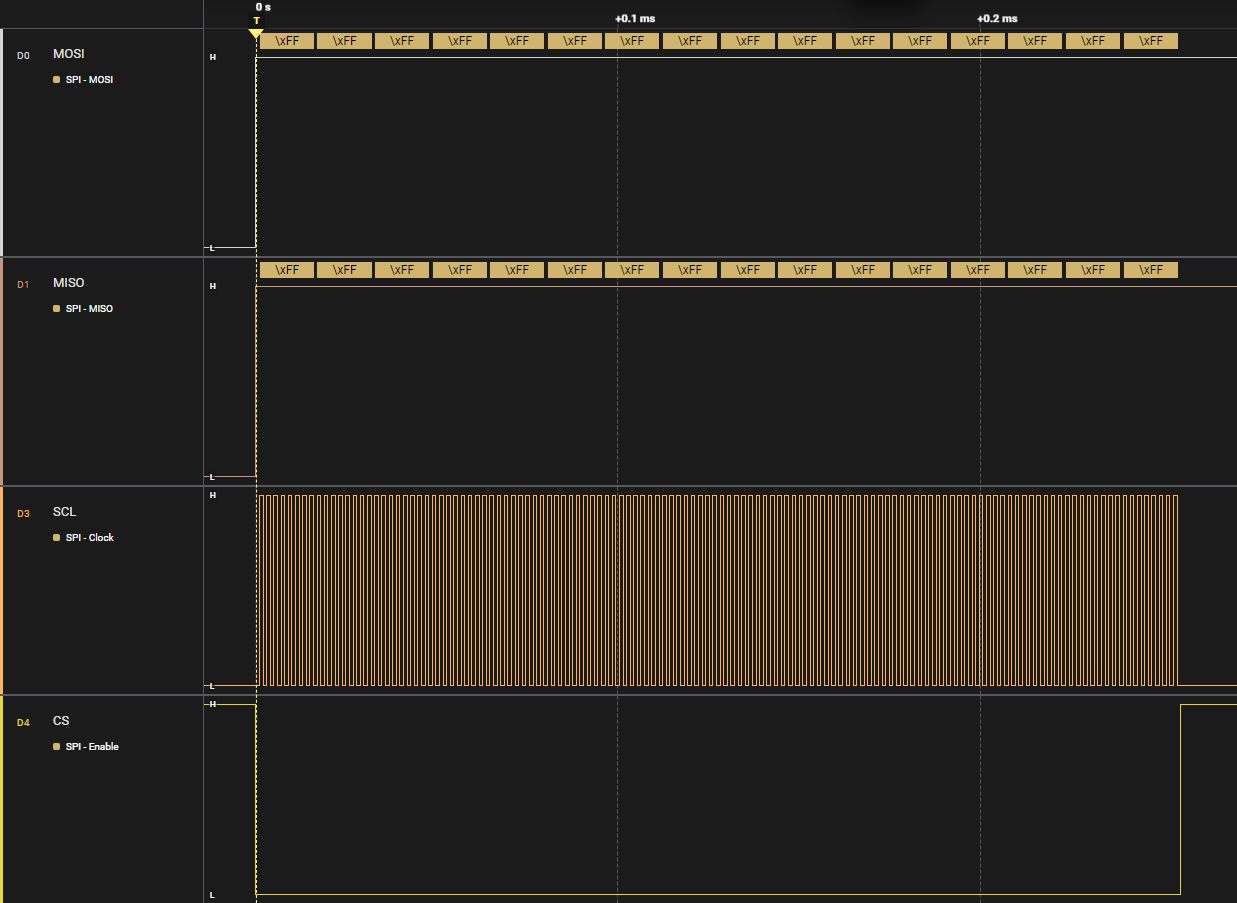Click the +0.1 ms time ruler label
1237x903 pixels.
[635, 19]
